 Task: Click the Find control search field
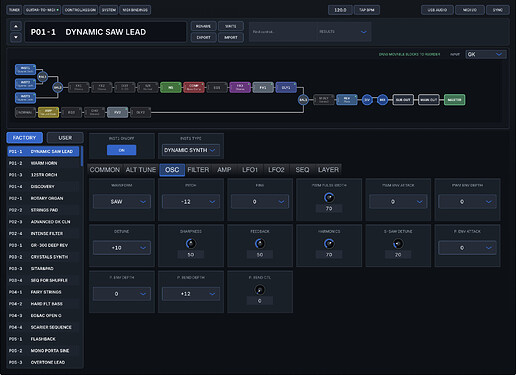point(283,32)
